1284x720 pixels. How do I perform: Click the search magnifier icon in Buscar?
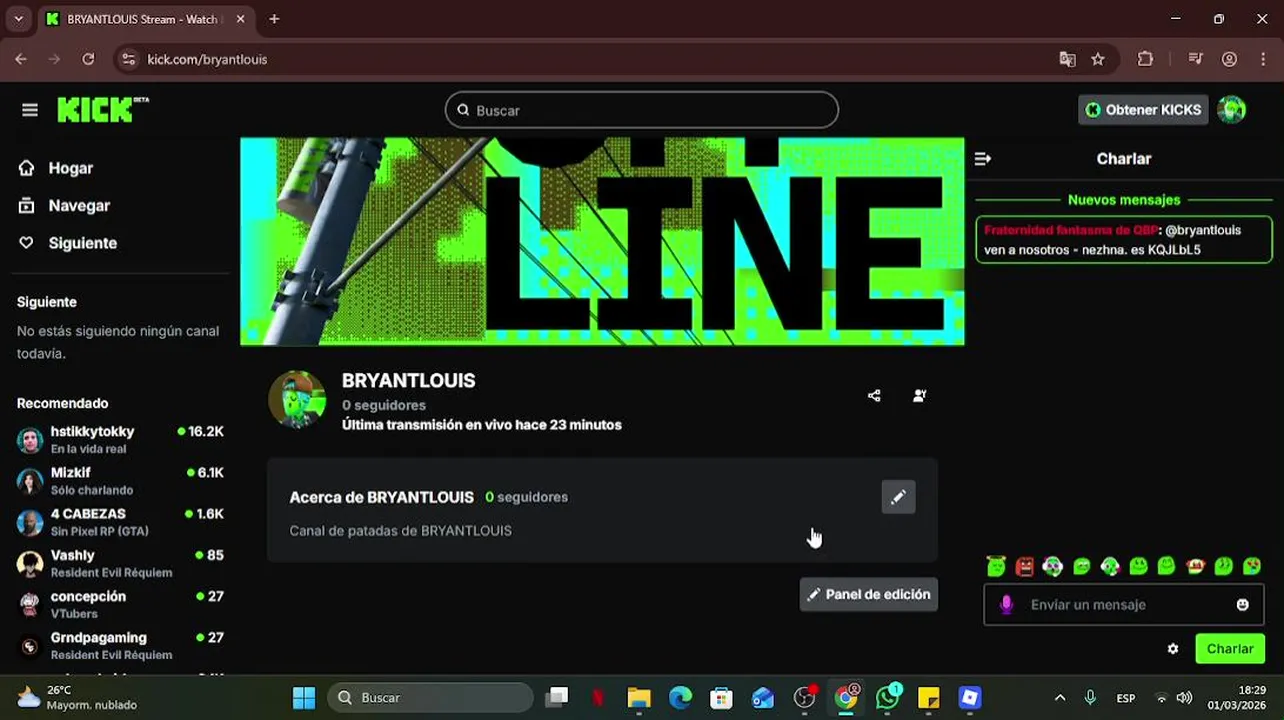point(463,110)
